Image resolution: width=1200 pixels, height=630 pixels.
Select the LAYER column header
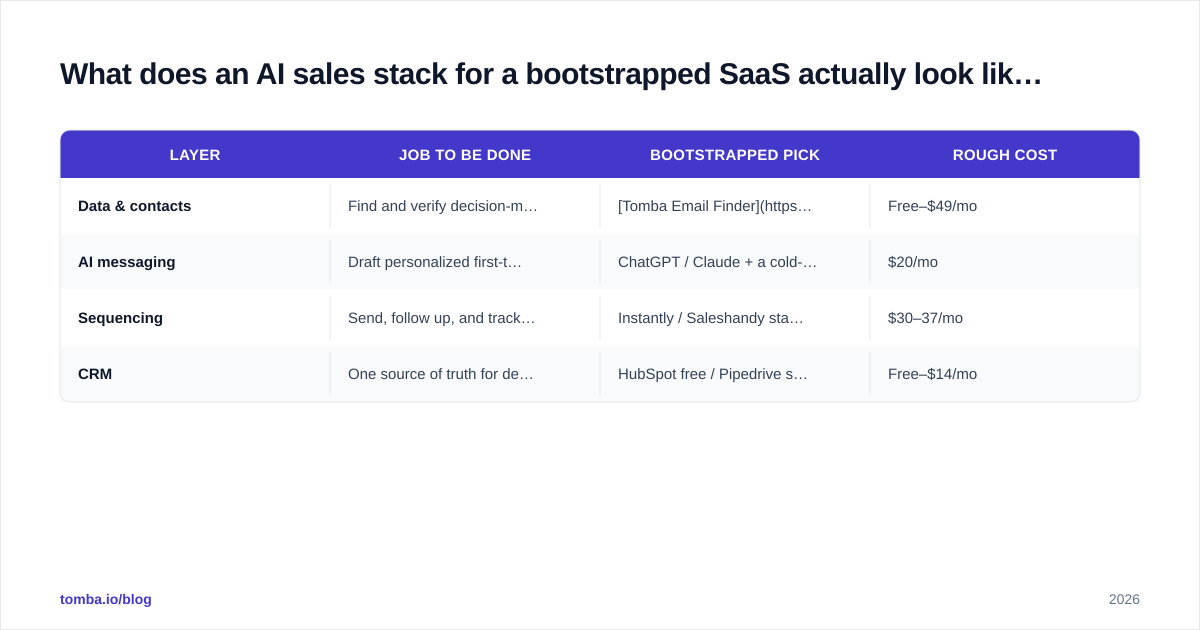click(195, 155)
